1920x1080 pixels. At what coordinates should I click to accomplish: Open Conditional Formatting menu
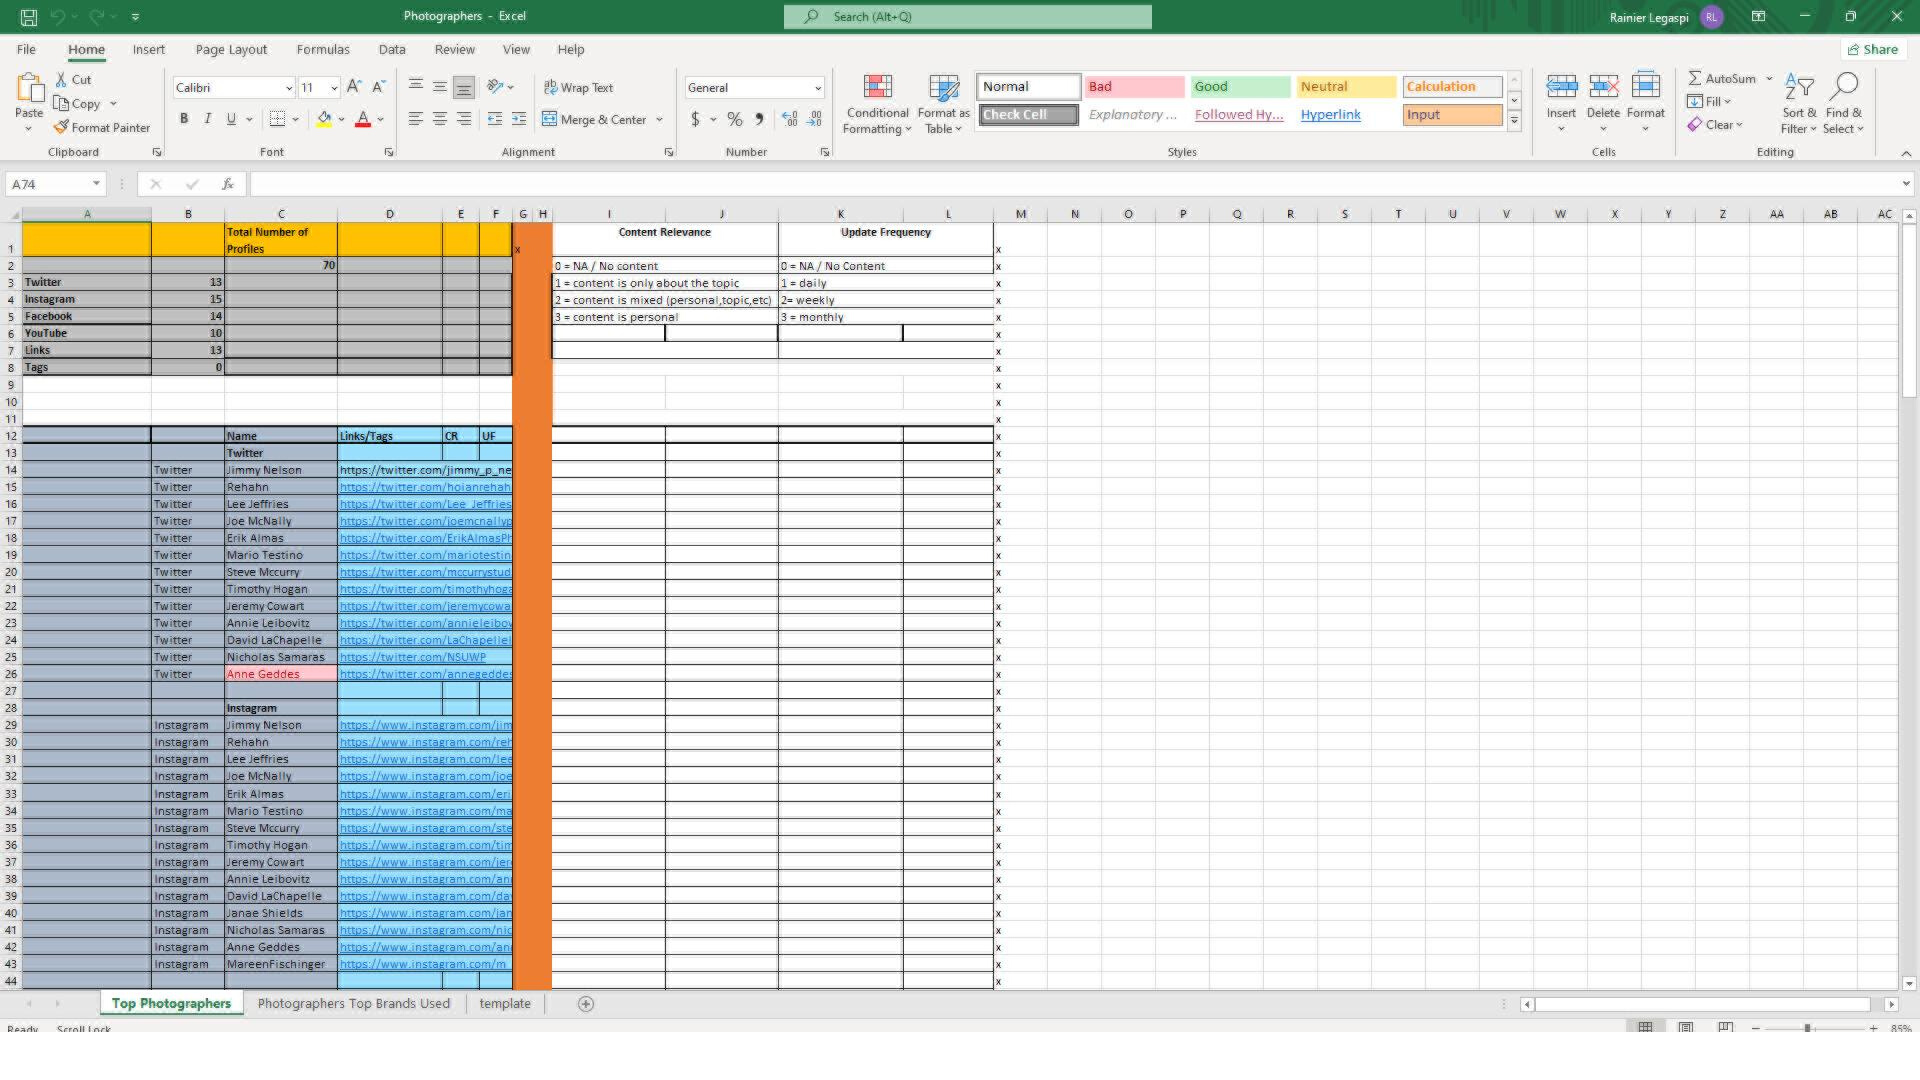click(x=877, y=104)
